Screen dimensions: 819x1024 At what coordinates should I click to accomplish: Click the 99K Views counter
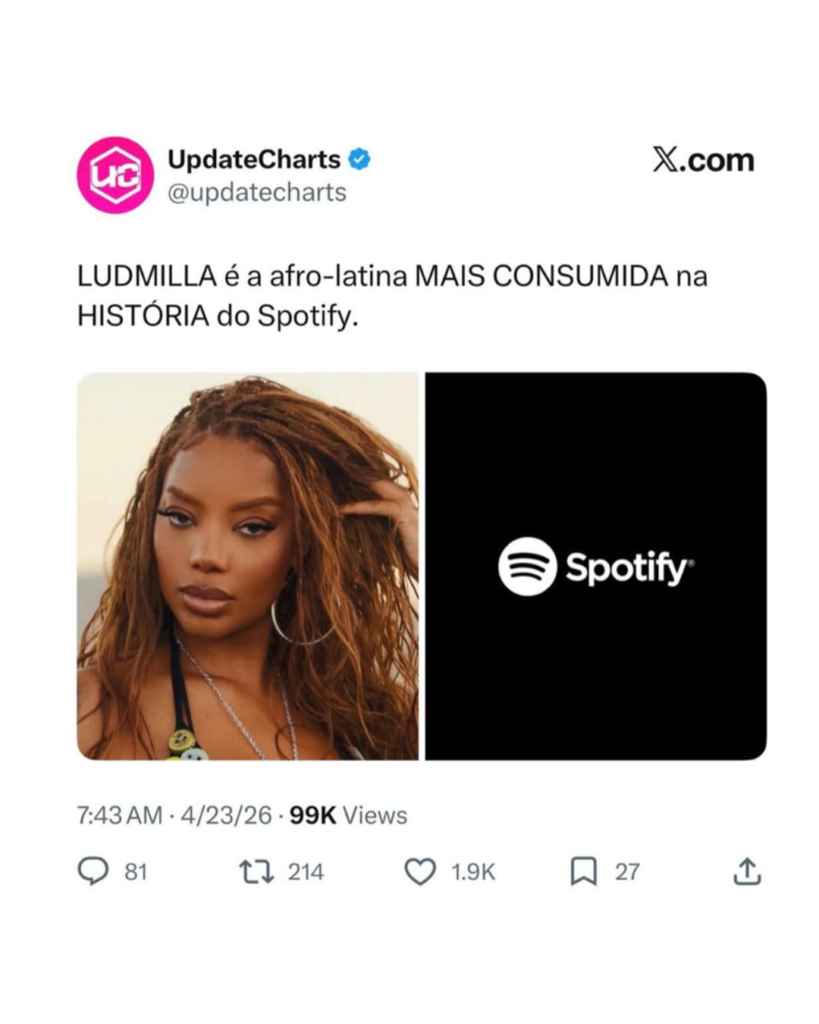(x=348, y=816)
